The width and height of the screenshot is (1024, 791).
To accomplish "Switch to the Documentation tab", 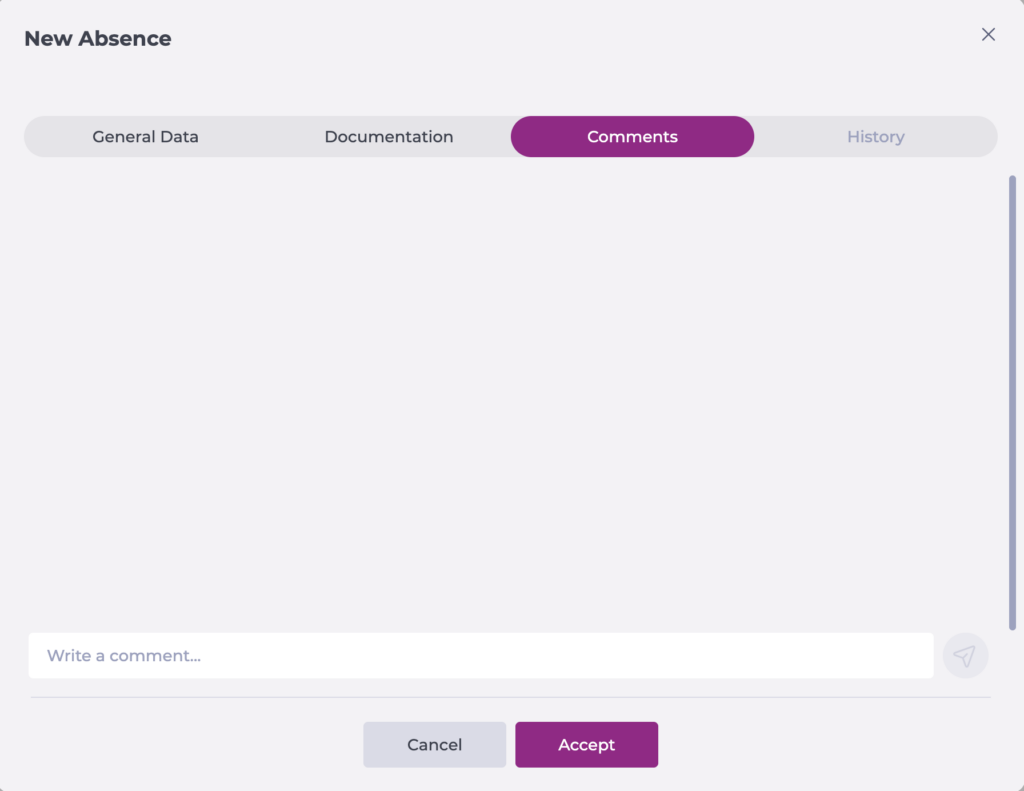I will pyautogui.click(x=389, y=137).
